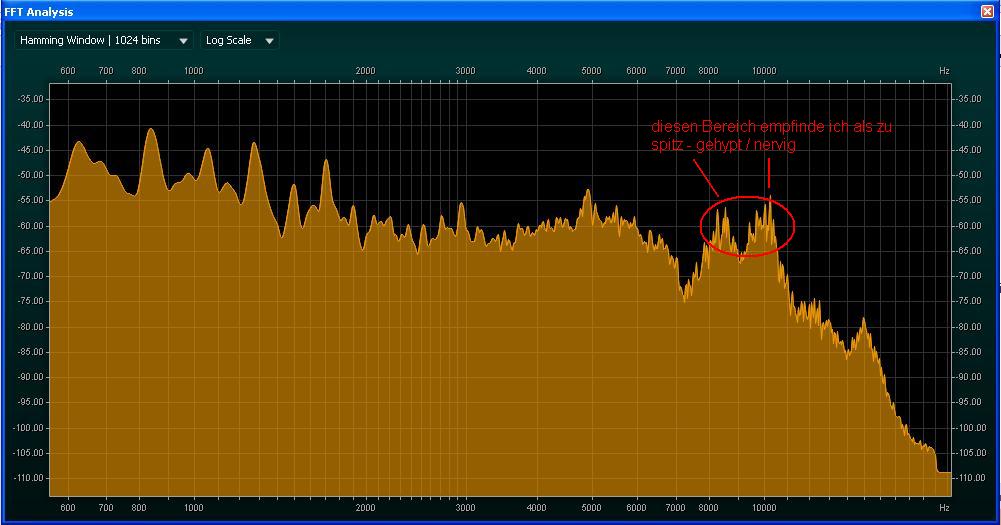1001x525 pixels.
Task: Click the Hz label at top right of graph
Action: 943,71
